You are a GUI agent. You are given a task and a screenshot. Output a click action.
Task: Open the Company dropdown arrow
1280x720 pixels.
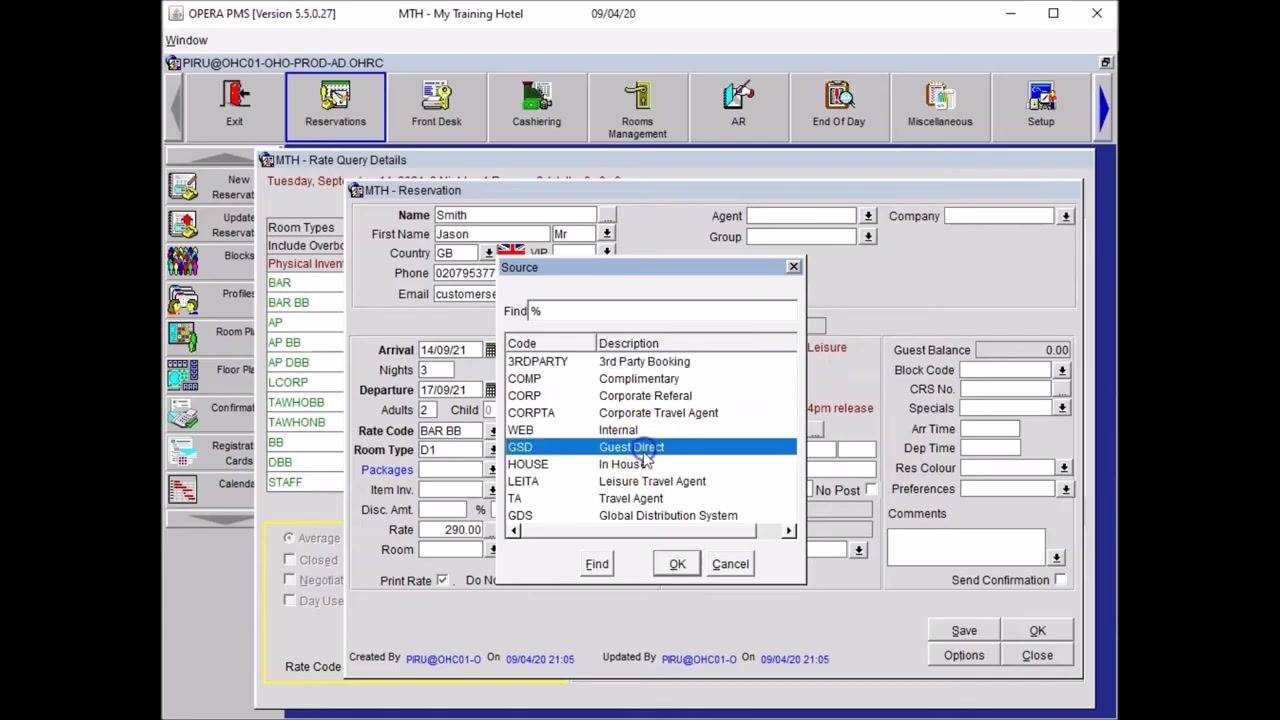coord(1066,216)
